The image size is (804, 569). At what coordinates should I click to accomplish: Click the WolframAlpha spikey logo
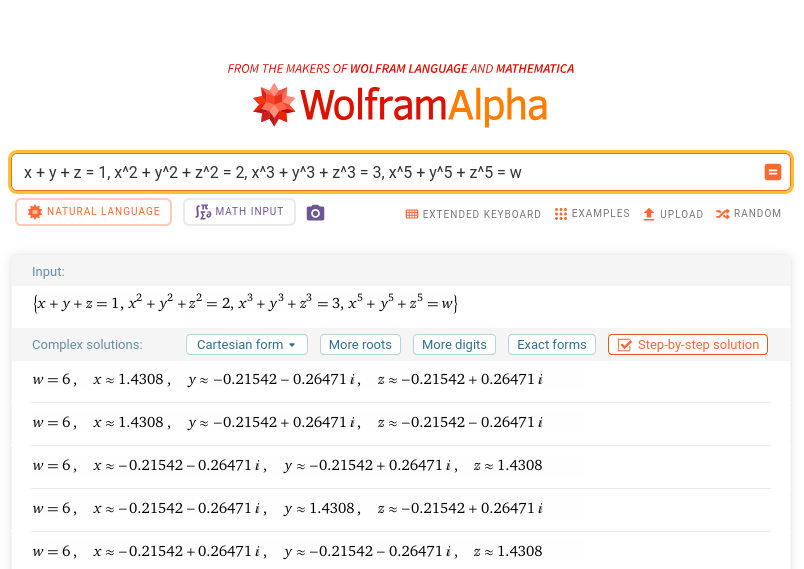click(274, 105)
